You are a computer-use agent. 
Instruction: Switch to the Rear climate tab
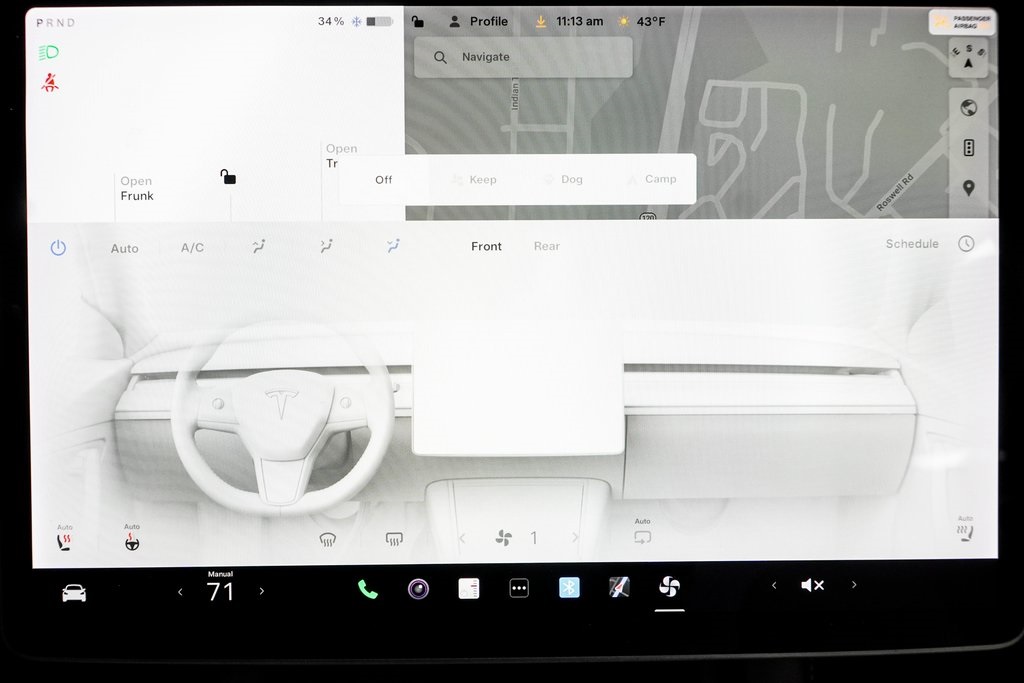pos(547,246)
